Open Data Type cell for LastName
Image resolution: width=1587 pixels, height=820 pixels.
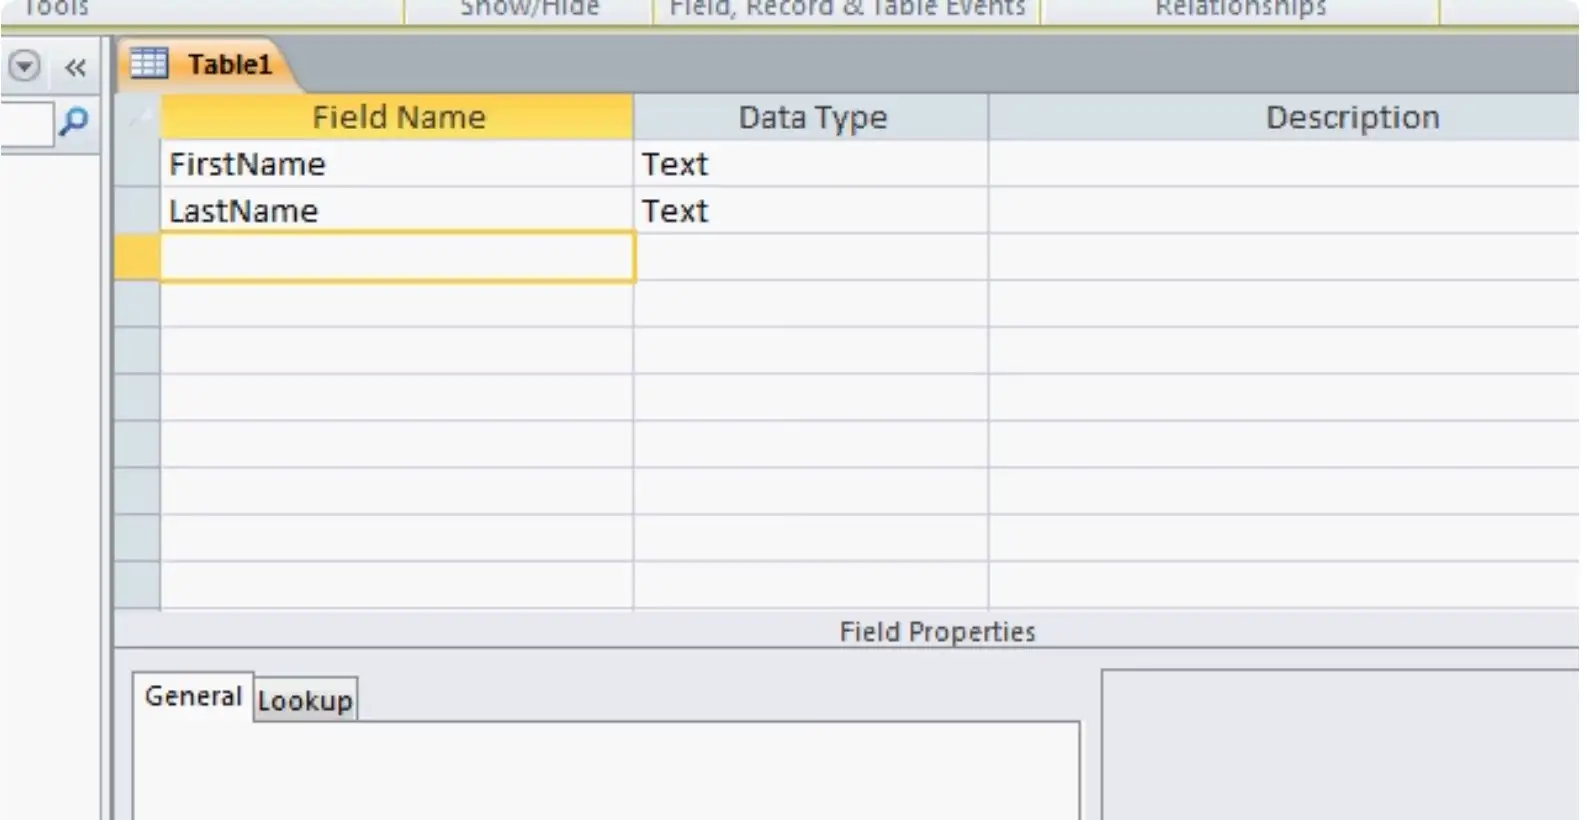(x=811, y=211)
